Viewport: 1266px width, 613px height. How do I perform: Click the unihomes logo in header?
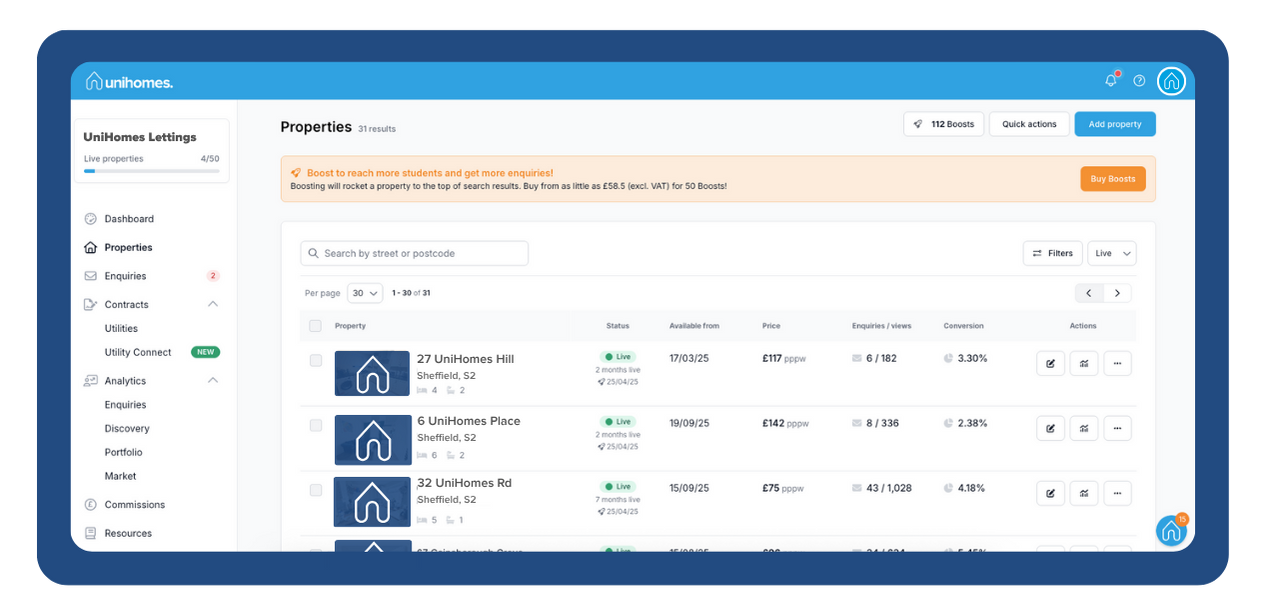click(x=129, y=81)
